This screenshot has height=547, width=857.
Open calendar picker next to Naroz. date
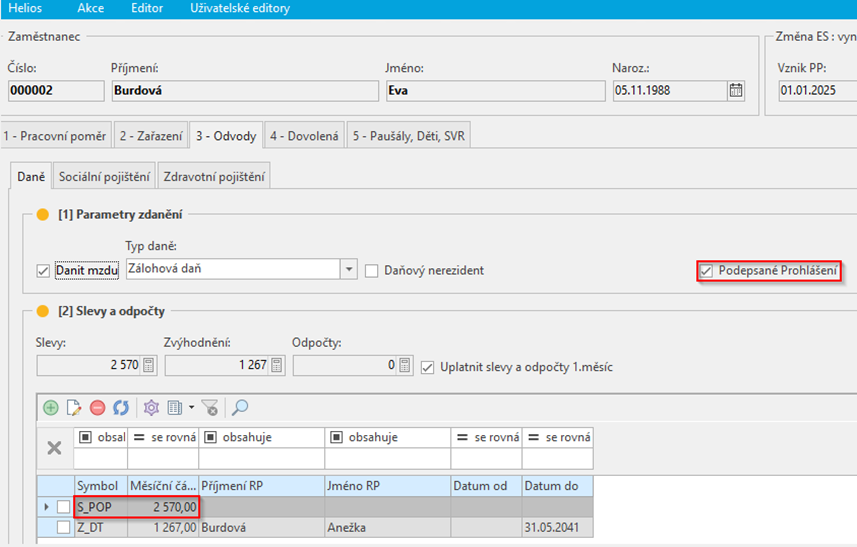click(x=736, y=90)
